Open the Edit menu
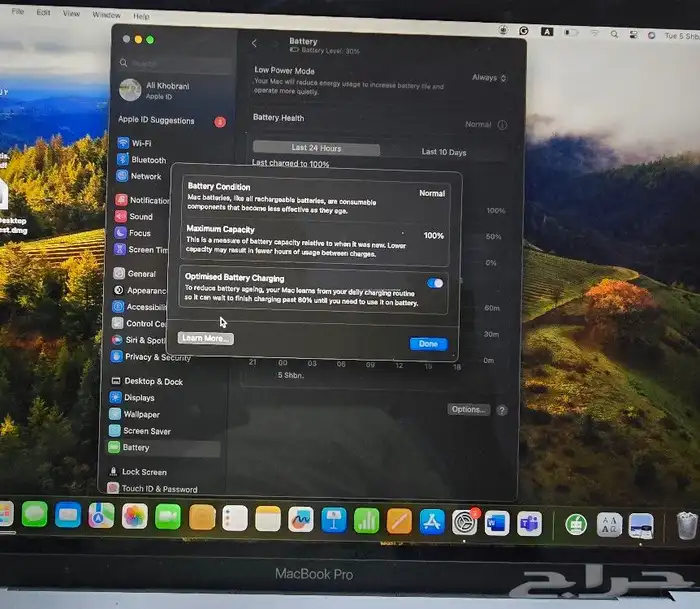Viewport: 700px width, 609px height. coord(43,13)
